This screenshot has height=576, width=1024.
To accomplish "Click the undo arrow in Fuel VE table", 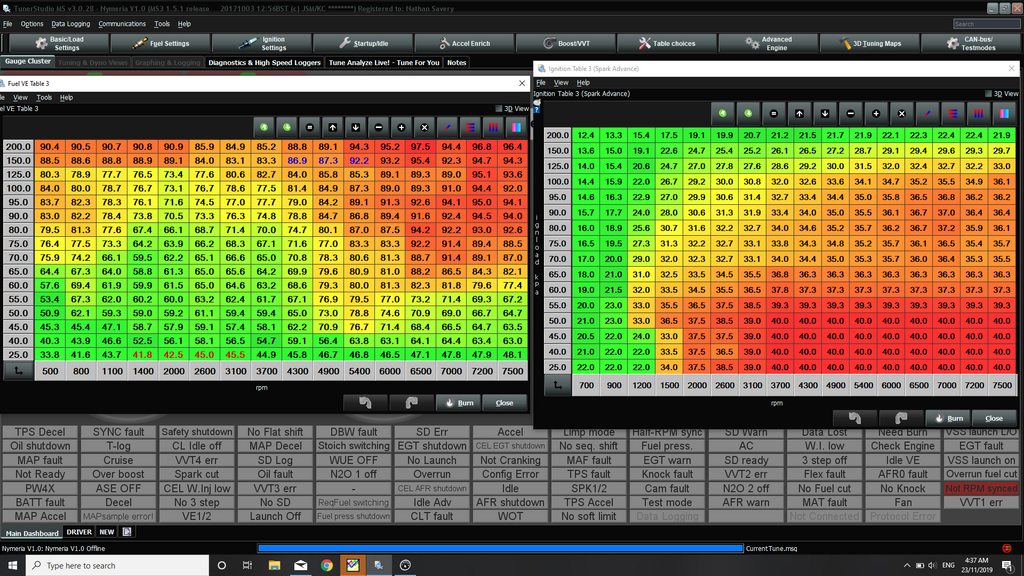I will [363, 402].
